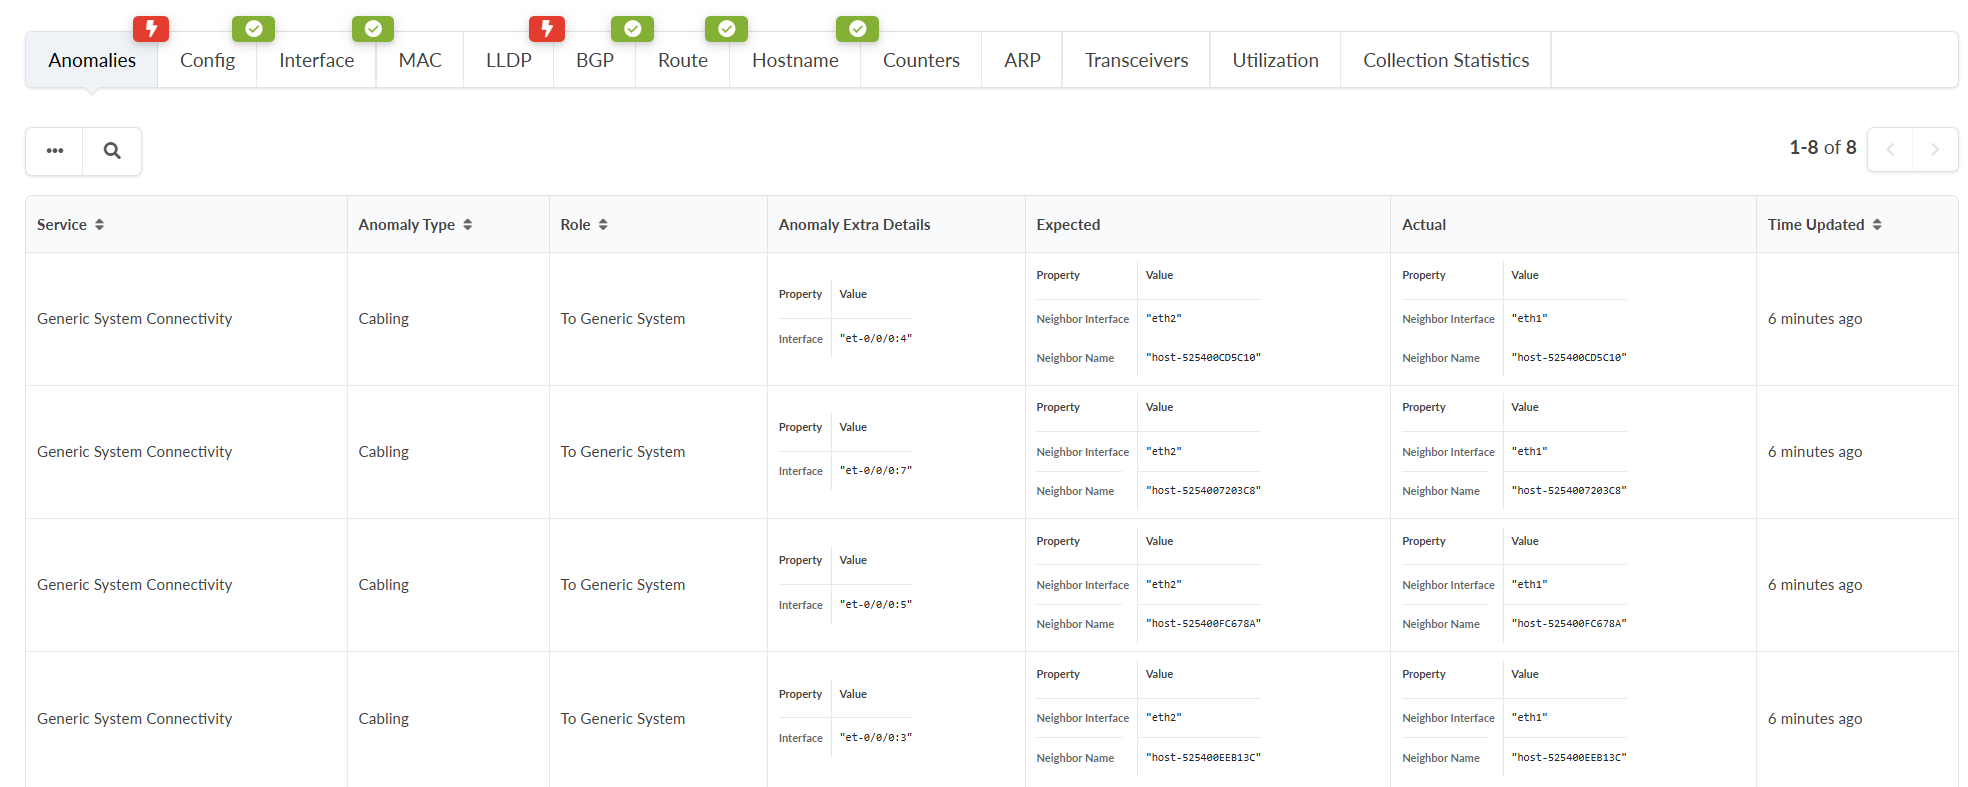
Task: Click the green check badge above Route
Action: click(727, 29)
